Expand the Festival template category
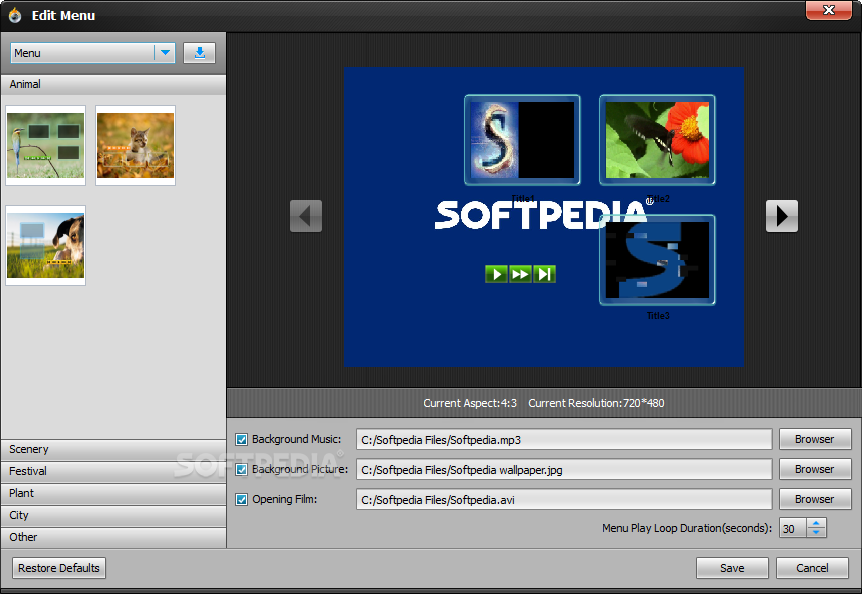The image size is (862, 594). pyautogui.click(x=113, y=471)
